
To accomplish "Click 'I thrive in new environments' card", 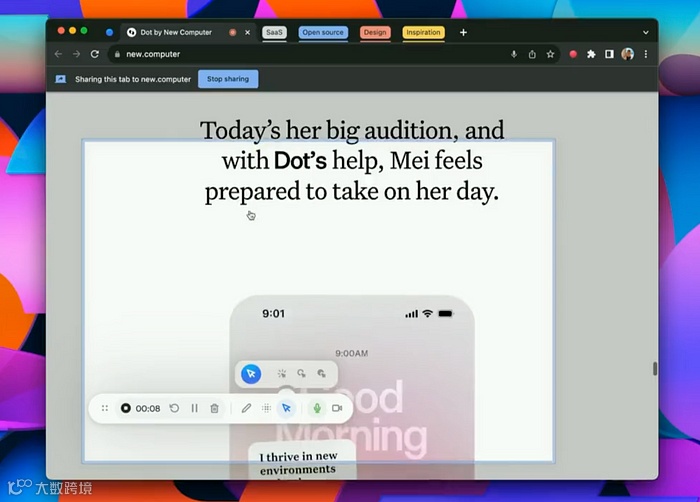I will point(302,461).
